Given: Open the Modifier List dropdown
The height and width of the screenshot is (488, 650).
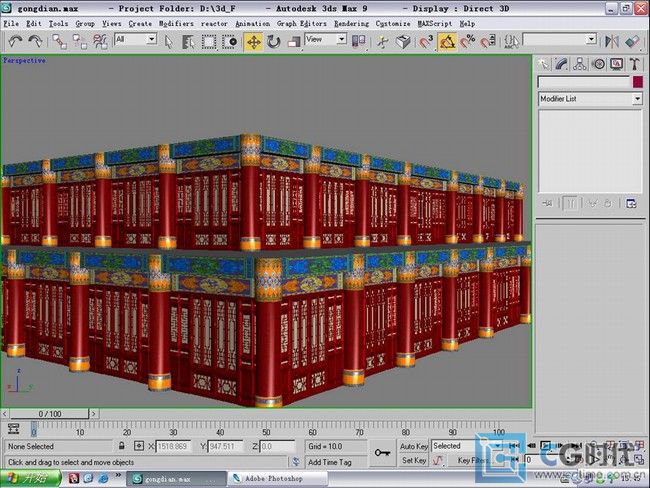Looking at the screenshot, I should click(x=590, y=99).
